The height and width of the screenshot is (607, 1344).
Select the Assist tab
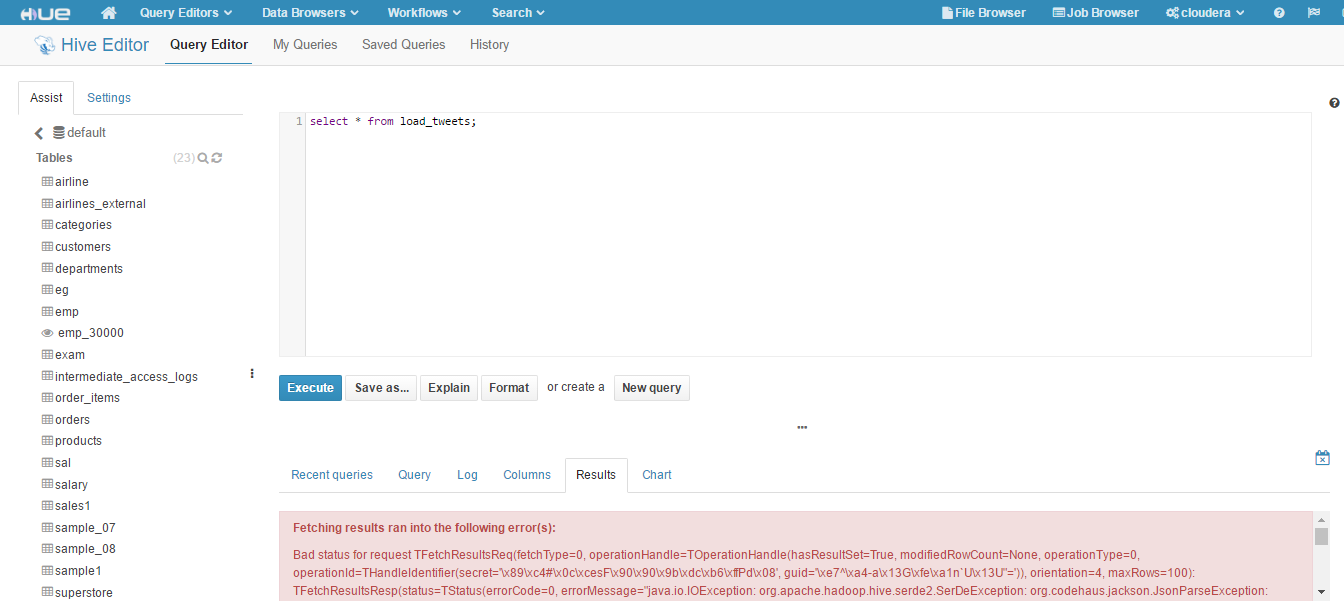click(46, 98)
